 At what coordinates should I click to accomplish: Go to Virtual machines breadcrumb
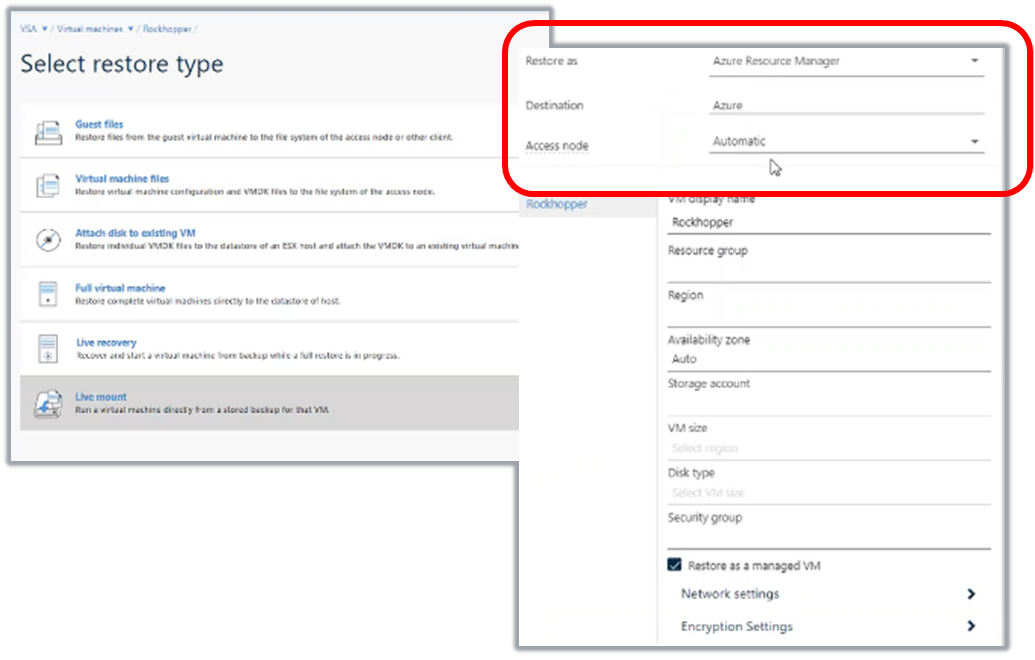(89, 29)
